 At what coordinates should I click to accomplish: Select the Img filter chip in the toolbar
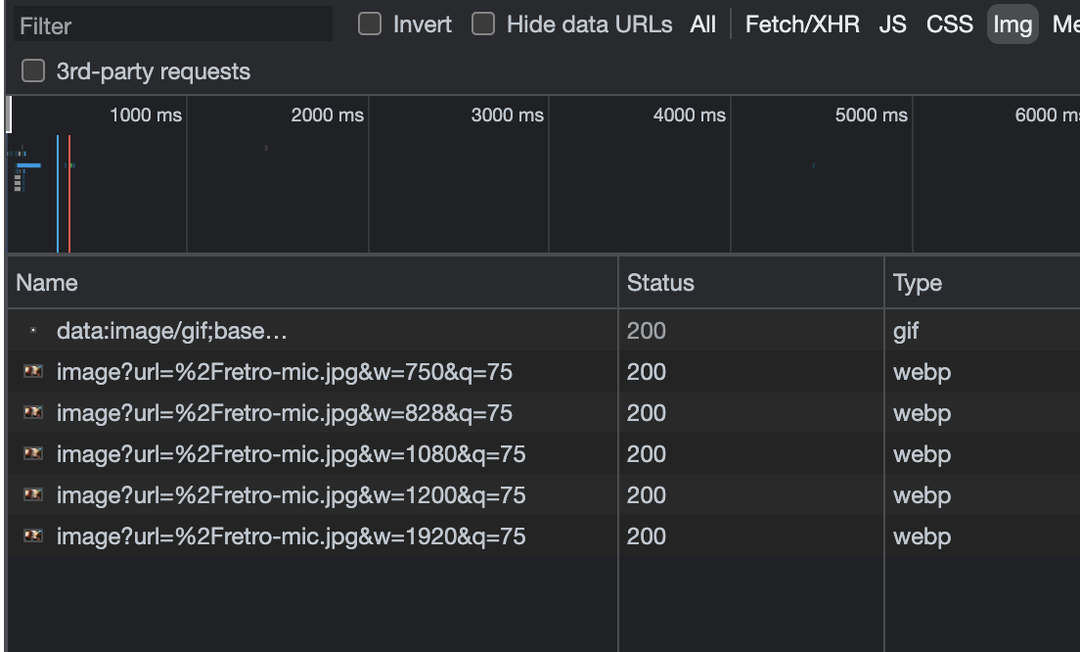(1012, 24)
